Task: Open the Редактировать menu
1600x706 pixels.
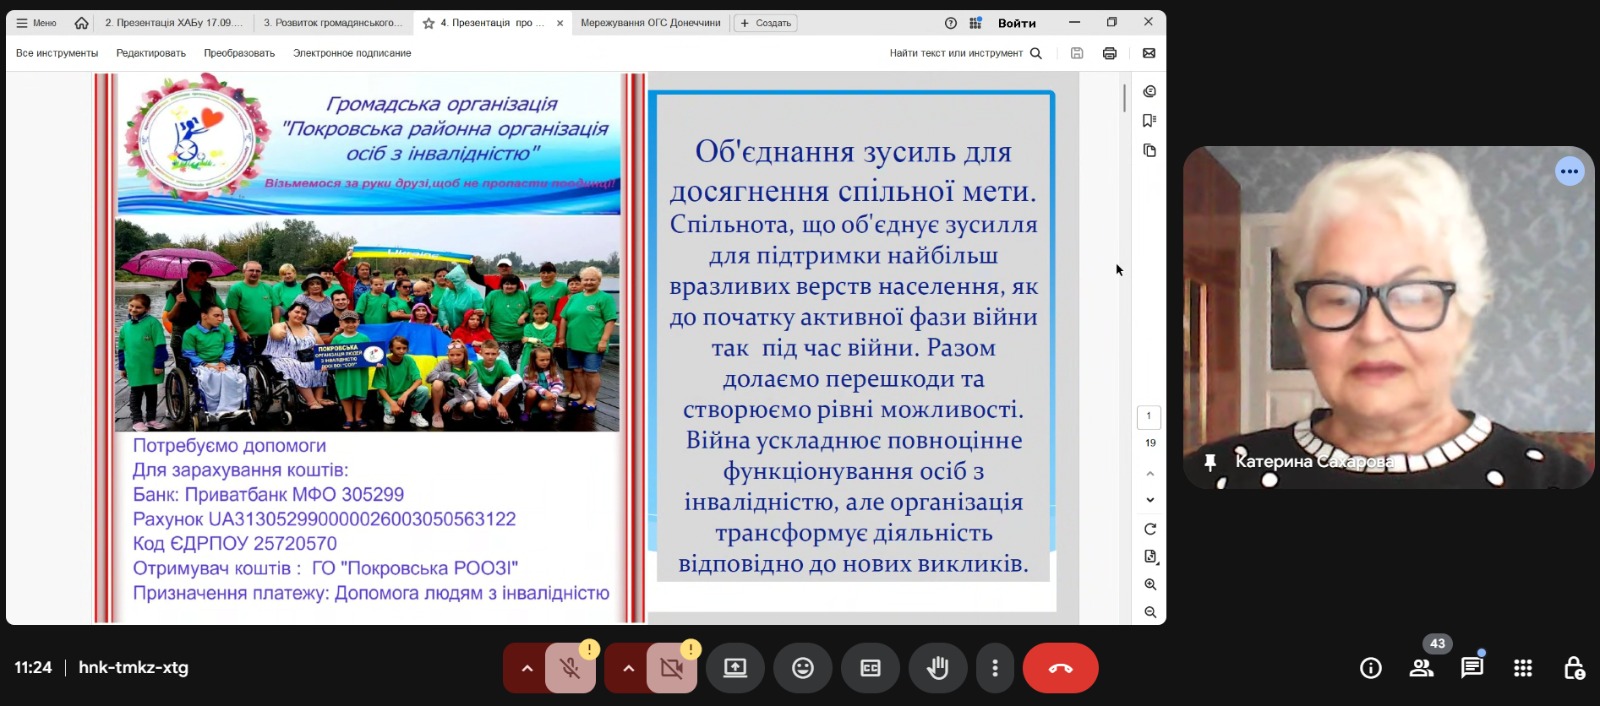Action: [x=151, y=53]
